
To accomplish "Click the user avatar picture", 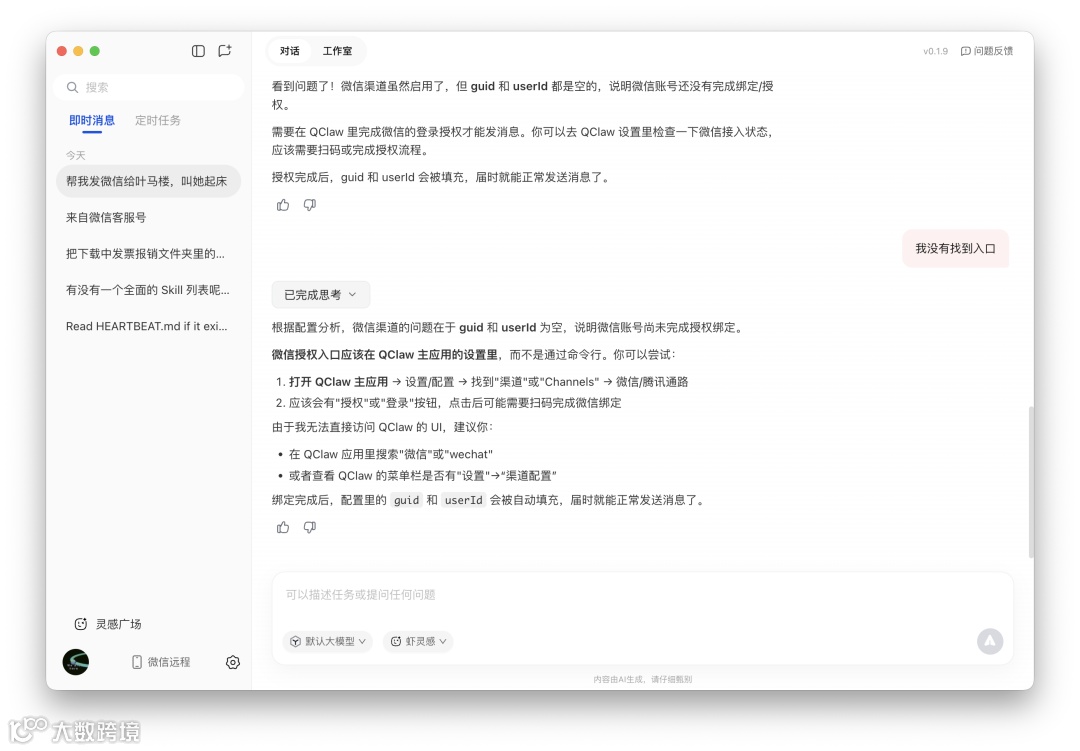I will 76,662.
